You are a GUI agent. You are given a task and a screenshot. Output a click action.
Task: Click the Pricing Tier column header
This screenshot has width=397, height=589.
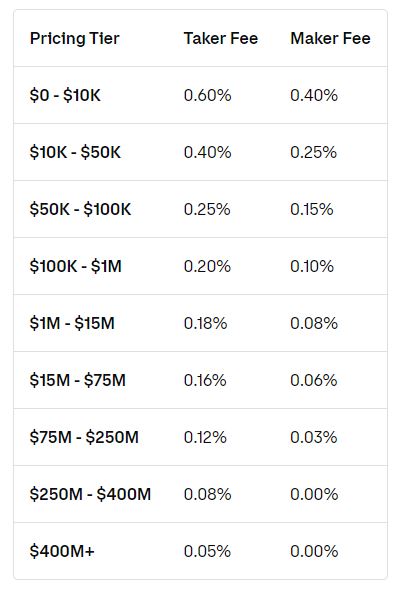pyautogui.click(x=74, y=38)
